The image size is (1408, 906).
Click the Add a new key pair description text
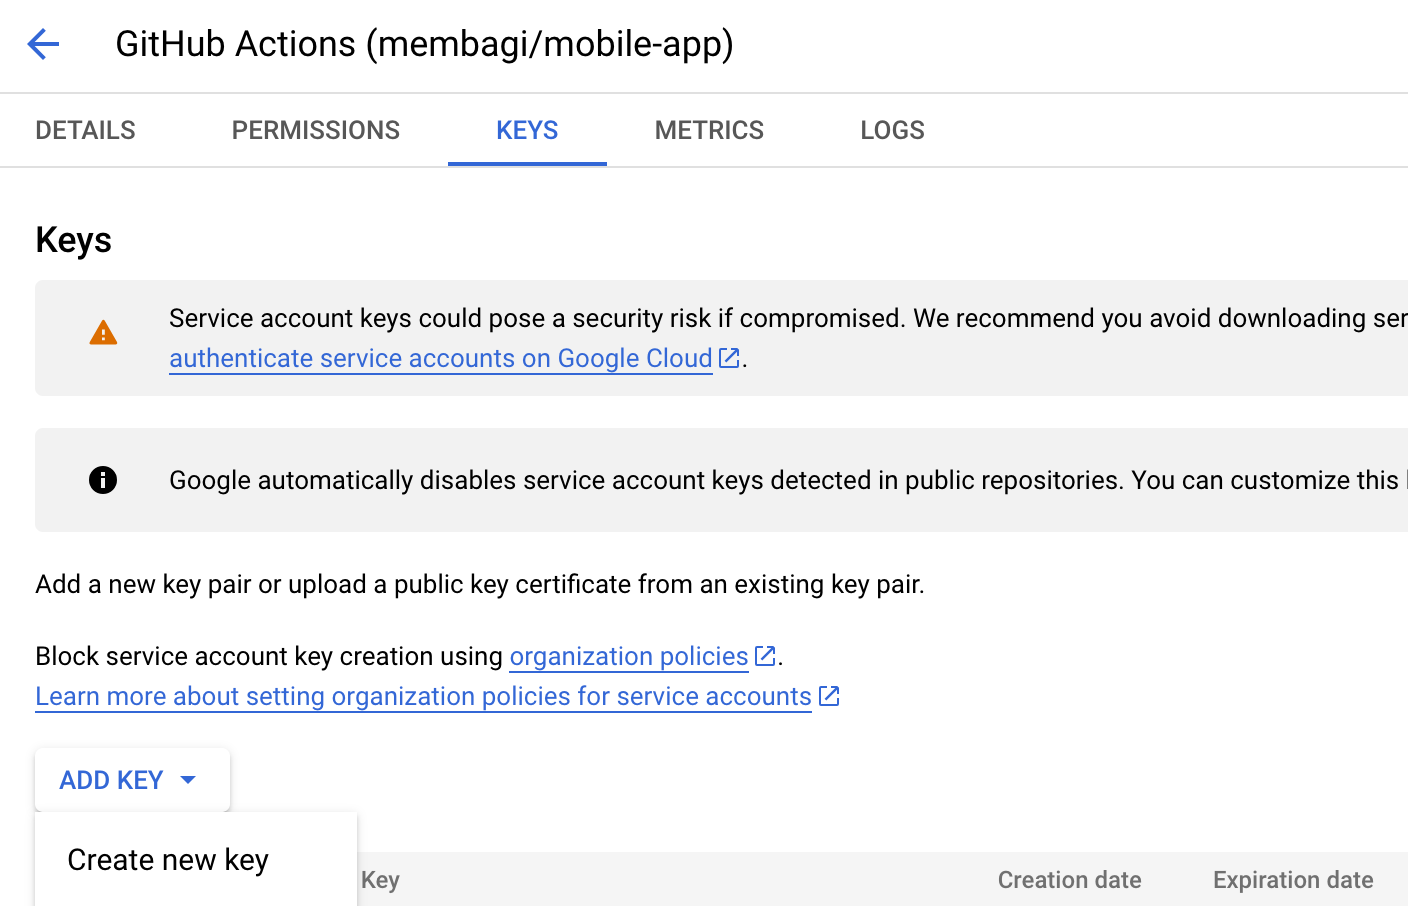[480, 584]
